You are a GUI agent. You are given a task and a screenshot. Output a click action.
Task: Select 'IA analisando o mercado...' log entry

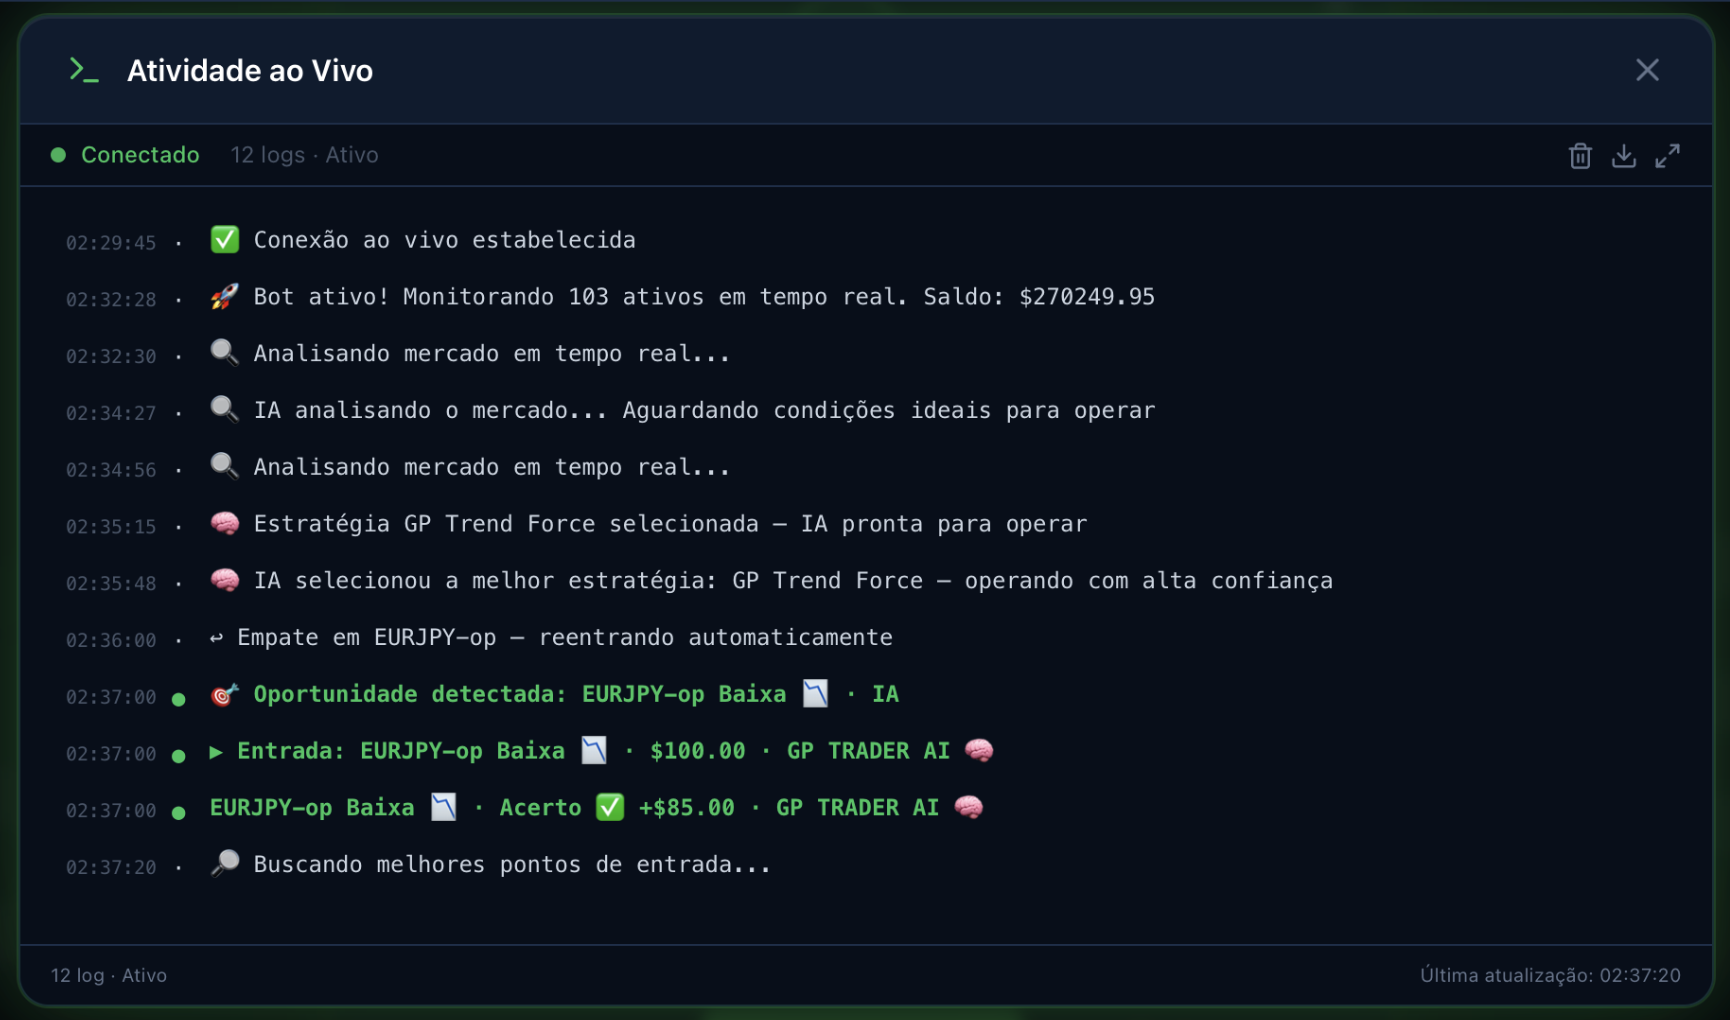click(x=704, y=410)
